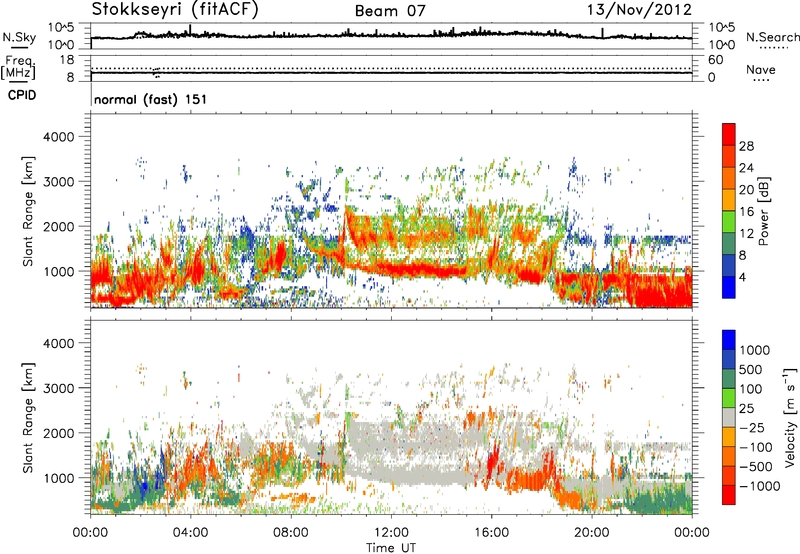Click the left '10^5' noise axis value

point(61,28)
